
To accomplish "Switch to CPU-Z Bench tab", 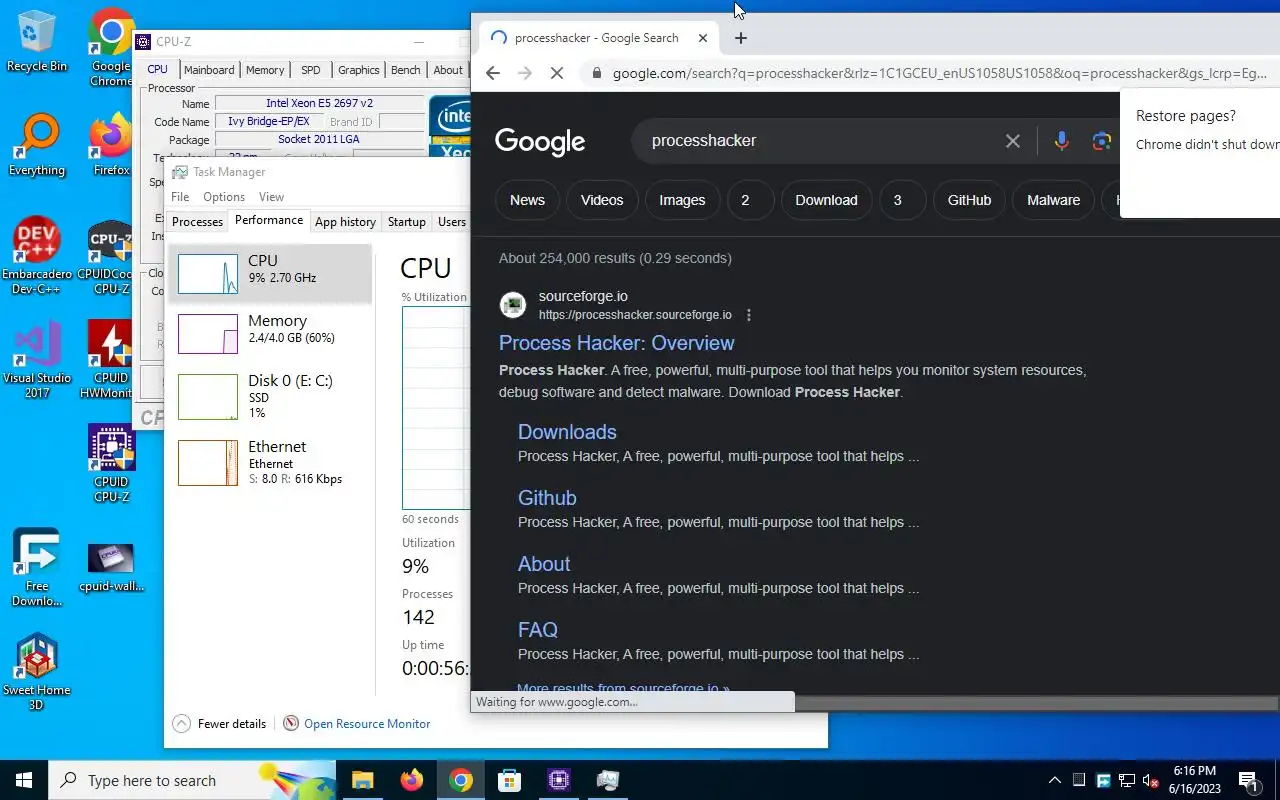I will [x=405, y=70].
